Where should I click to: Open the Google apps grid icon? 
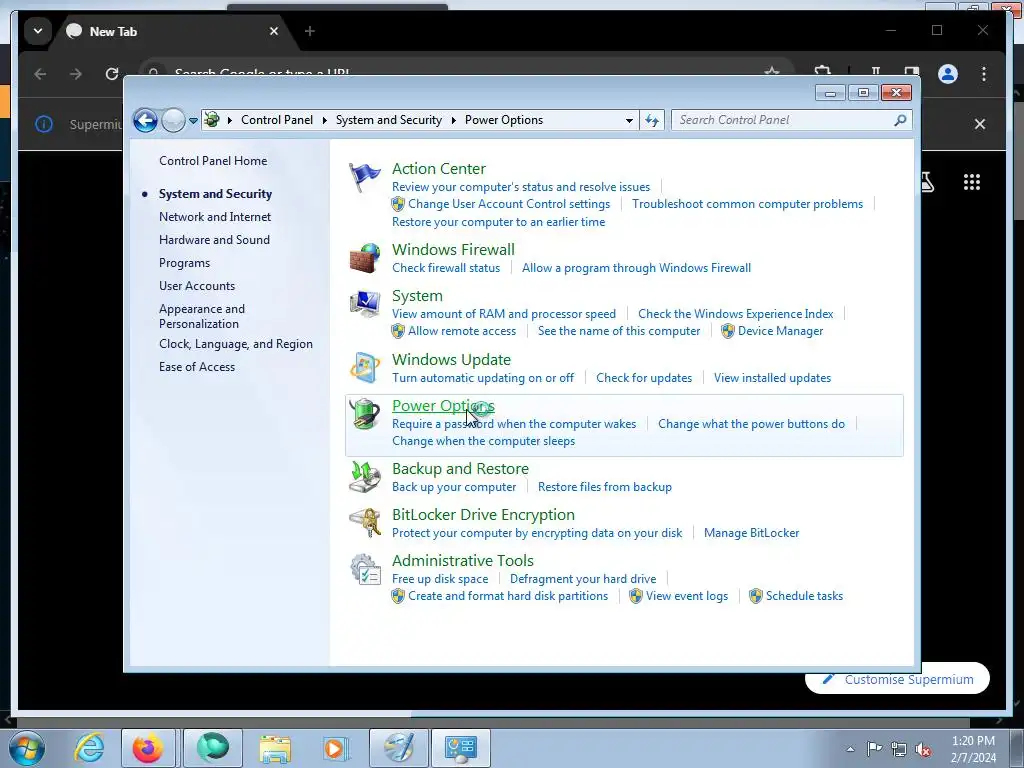click(x=972, y=182)
